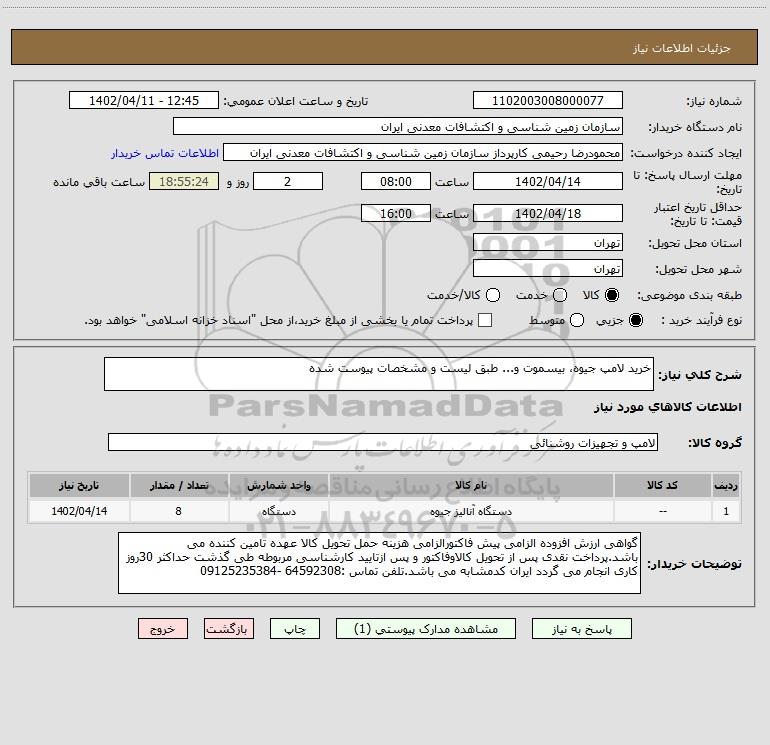The image size is (770, 745).
Task: Click the بازگشت back button
Action: 229,629
